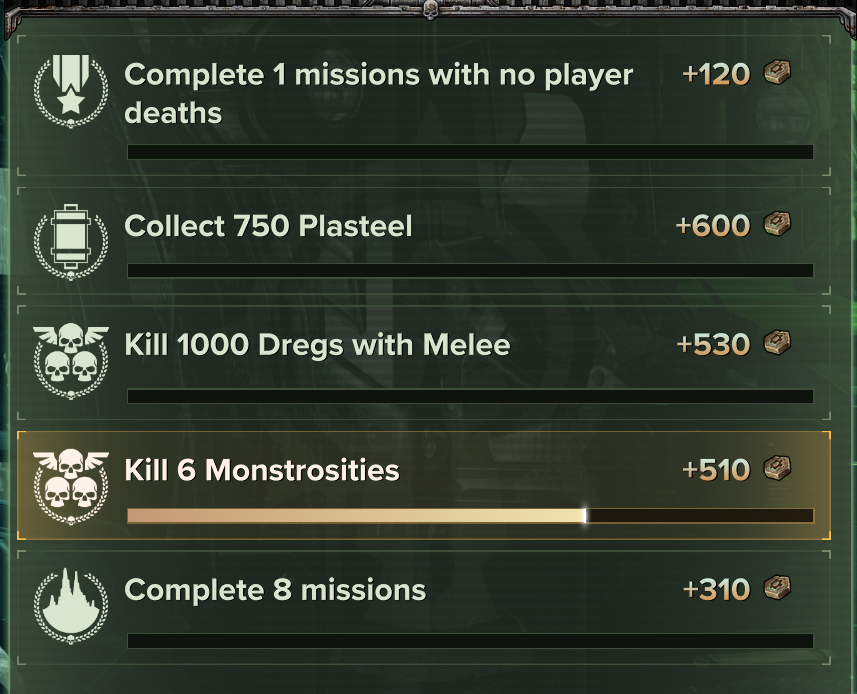Click the Plasteel canister contract icon
This screenshot has height=694, width=857.
(70, 241)
